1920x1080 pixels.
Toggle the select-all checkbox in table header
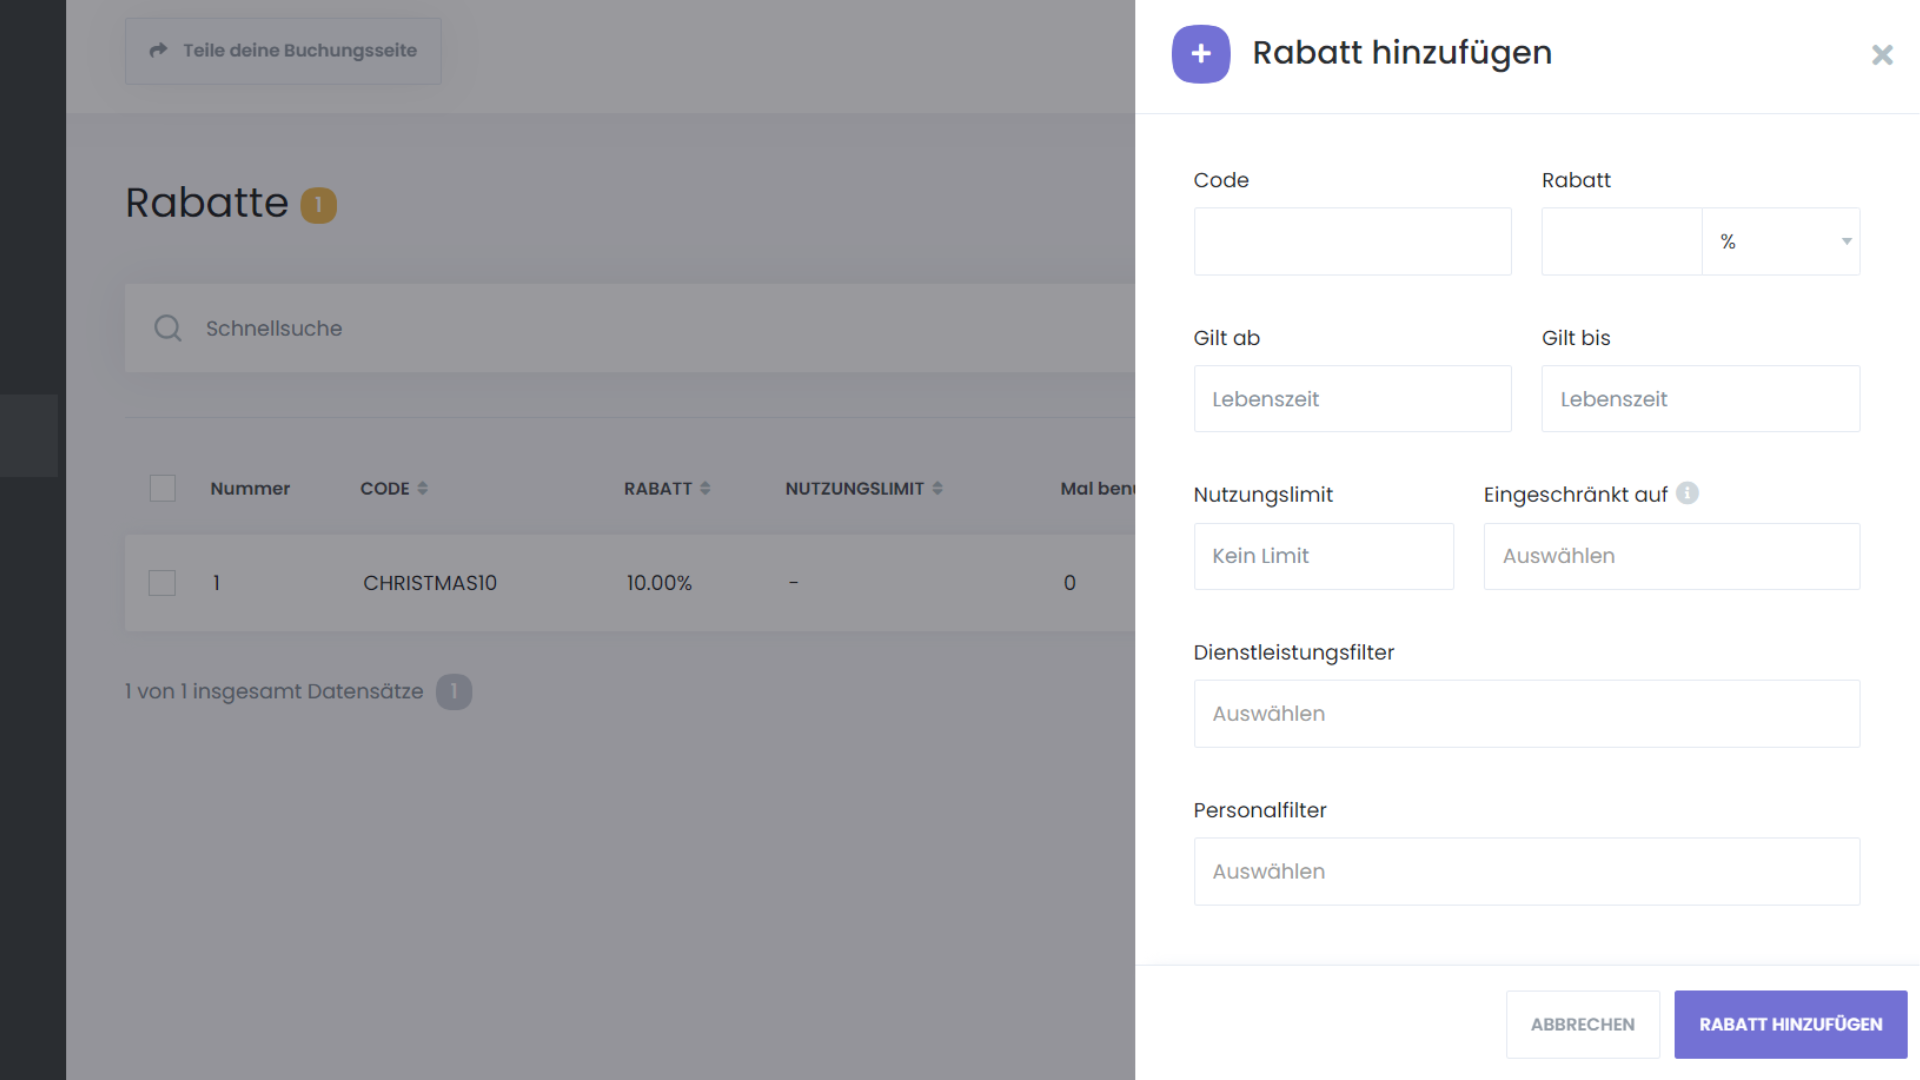pyautogui.click(x=162, y=488)
